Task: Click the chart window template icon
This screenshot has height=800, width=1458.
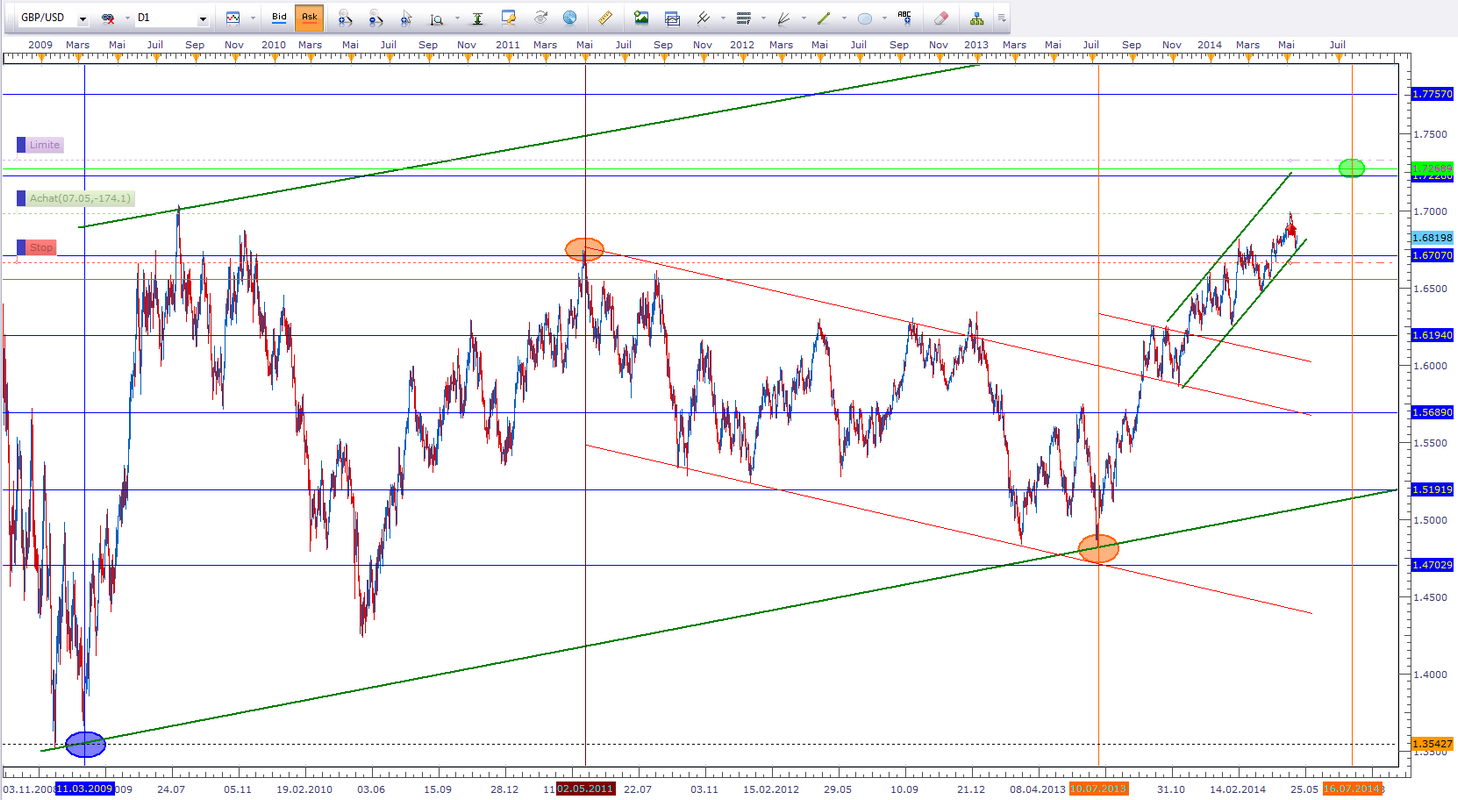Action: pyautogui.click(x=672, y=18)
